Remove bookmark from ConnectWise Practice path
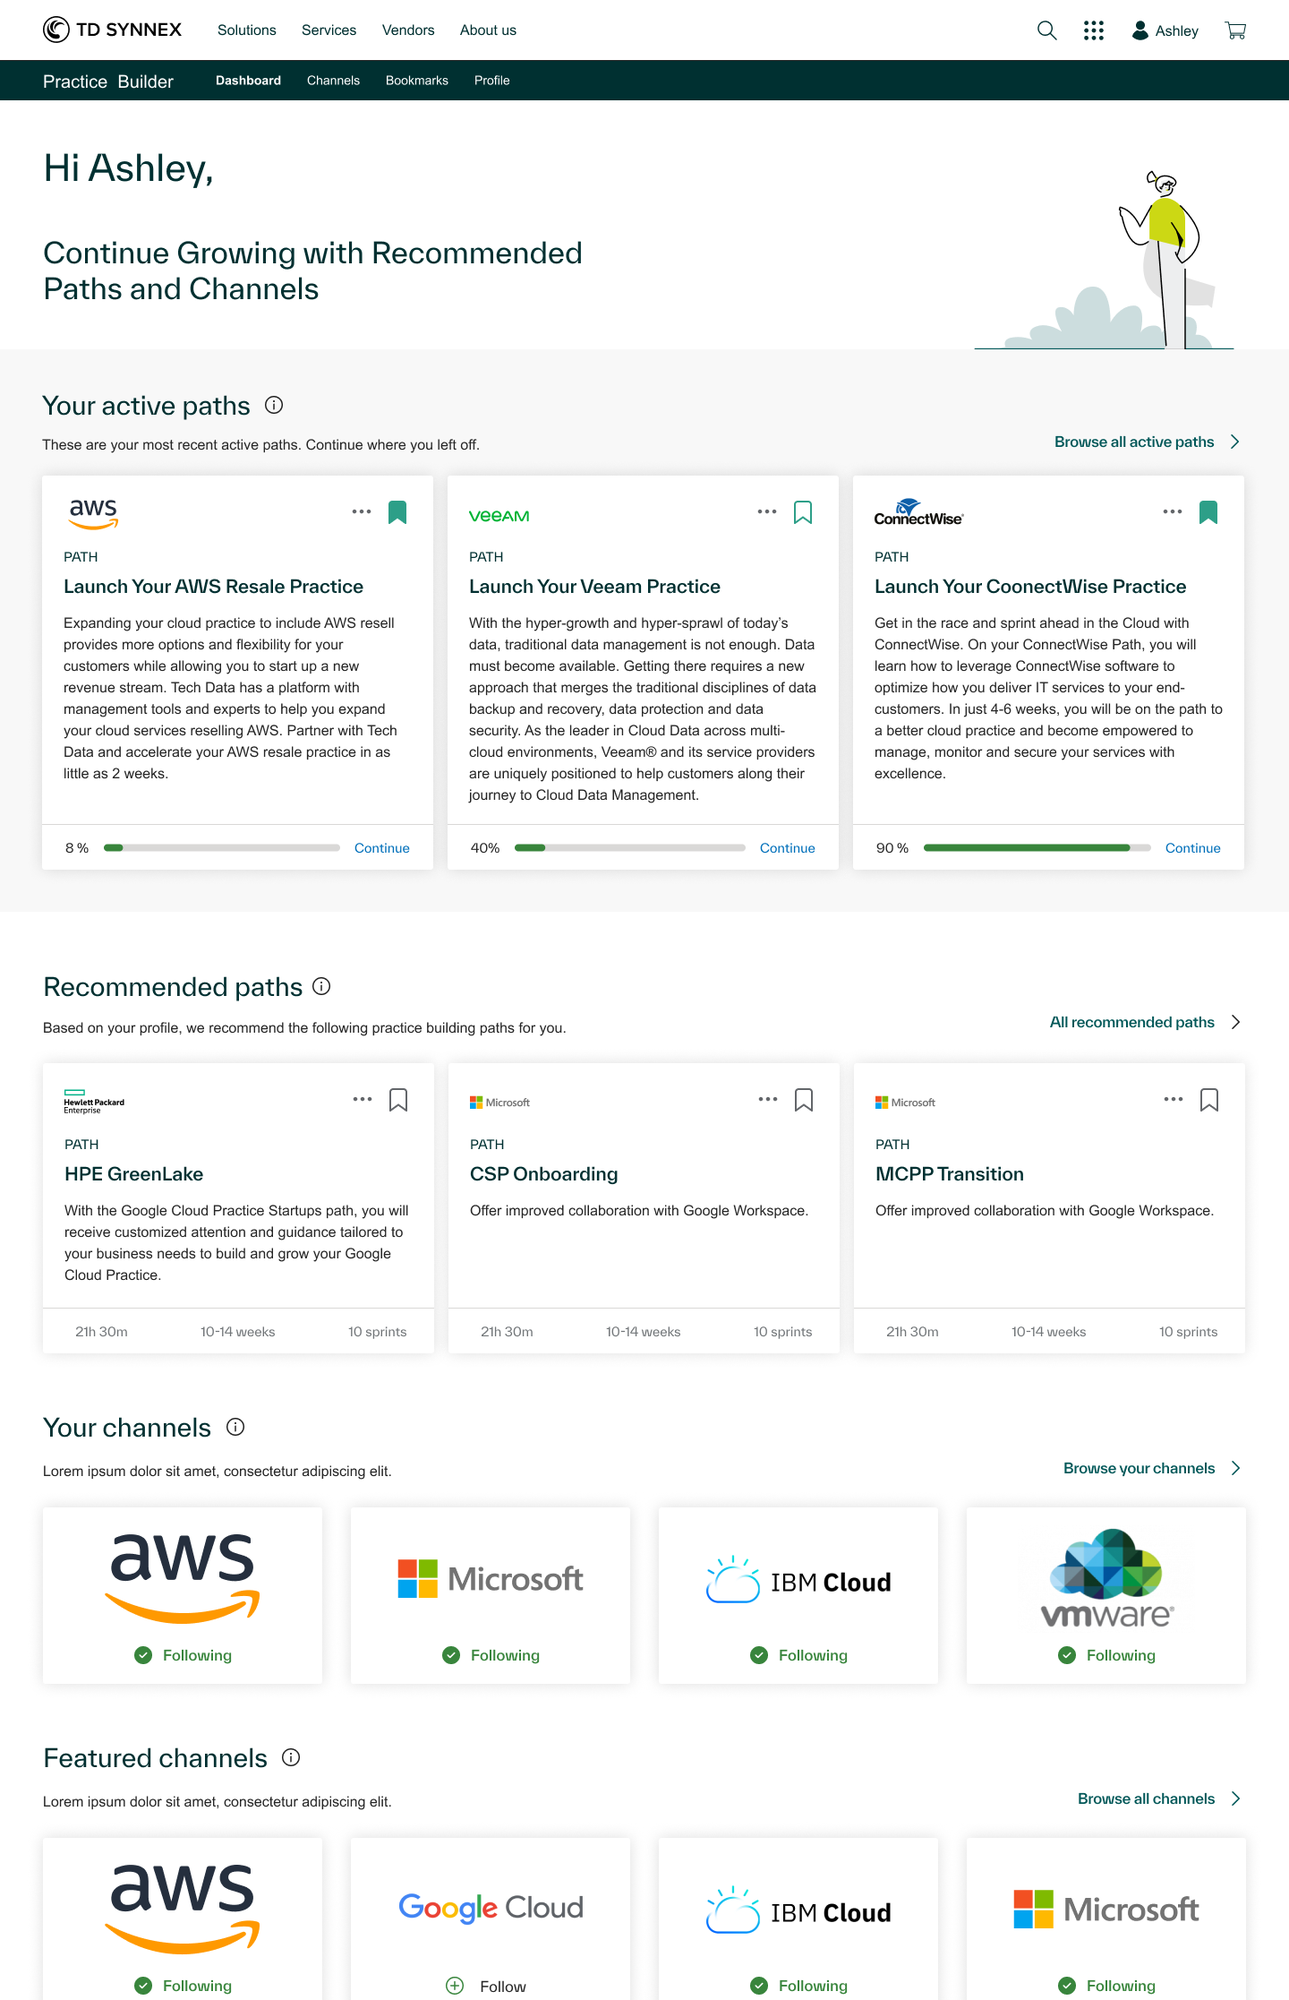 point(1209,512)
